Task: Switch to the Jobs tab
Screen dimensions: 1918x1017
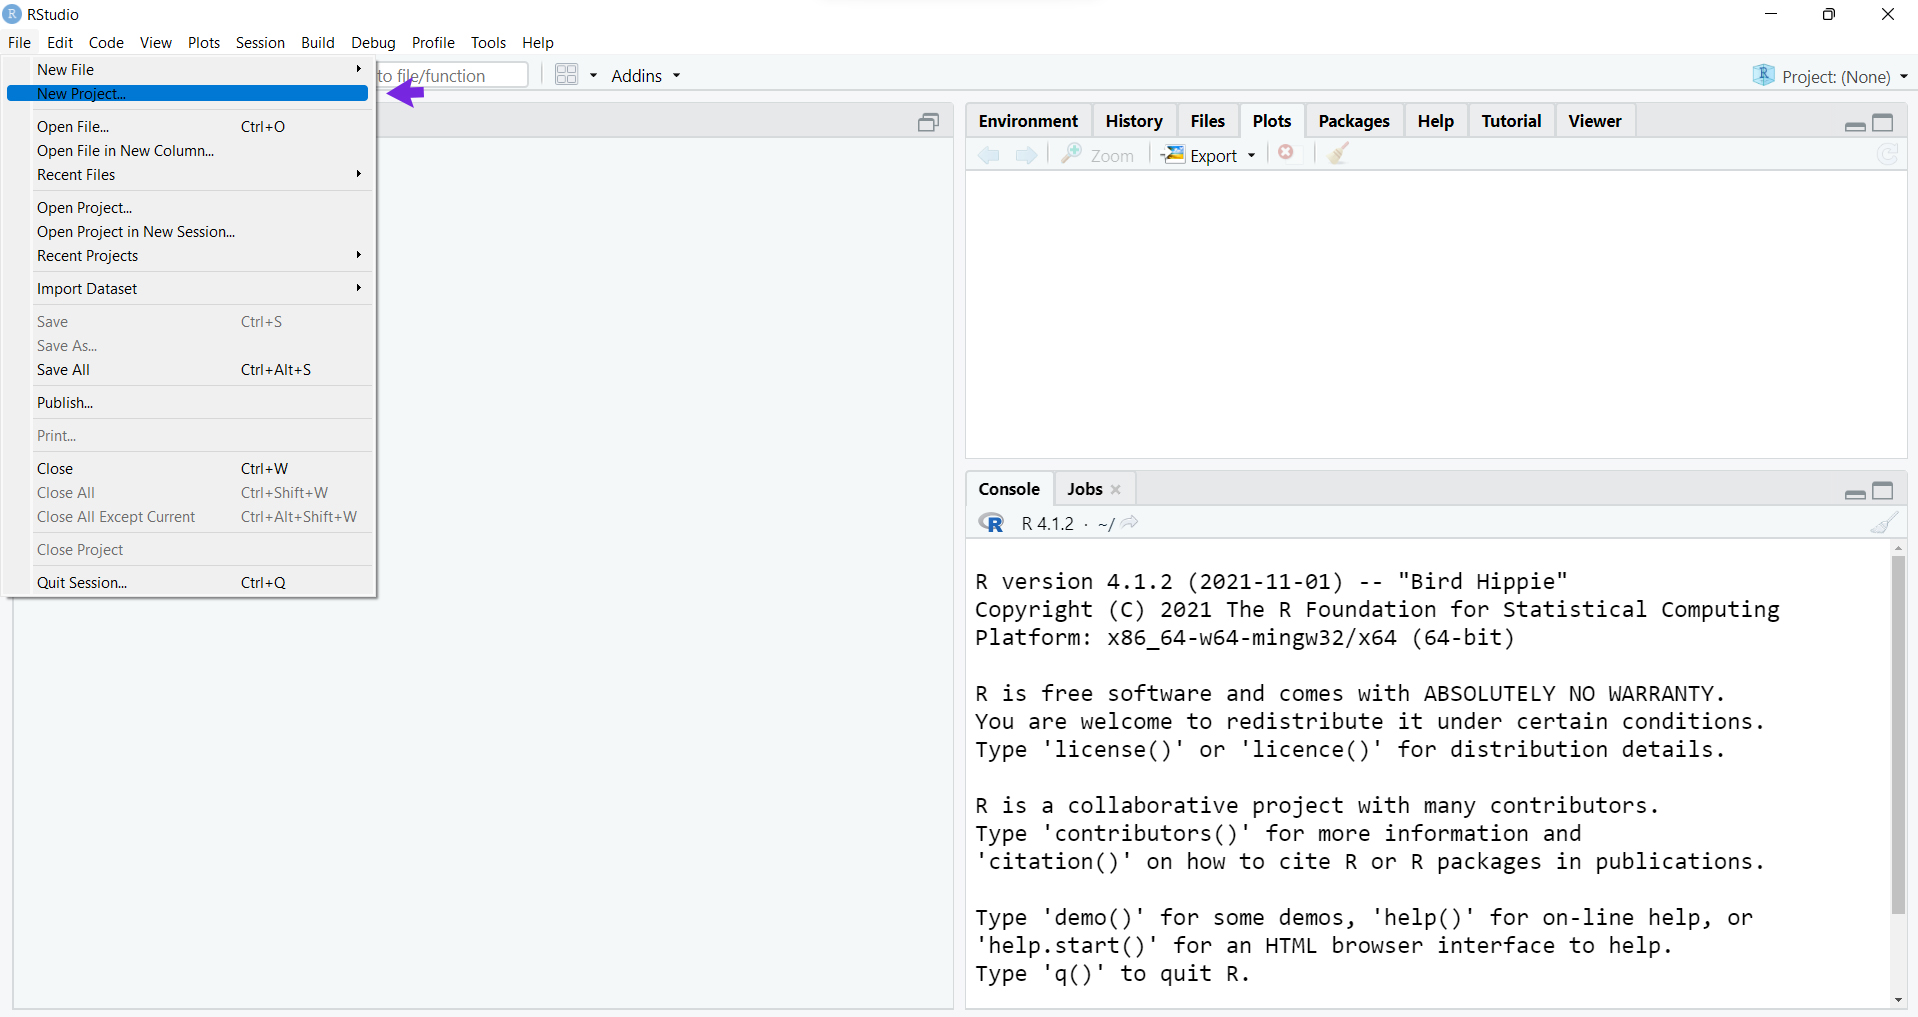Action: coord(1085,489)
